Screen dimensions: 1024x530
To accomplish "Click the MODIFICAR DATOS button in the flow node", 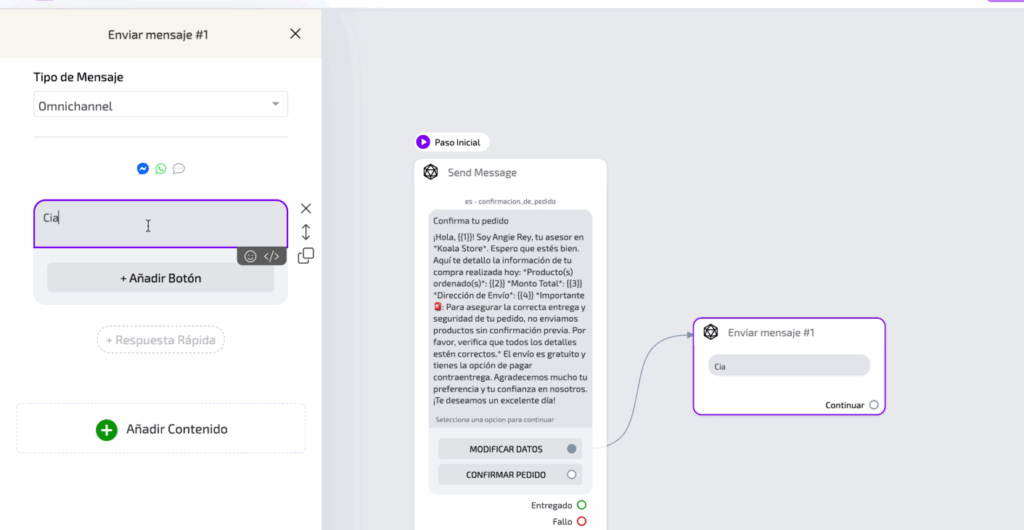I will click(509, 449).
